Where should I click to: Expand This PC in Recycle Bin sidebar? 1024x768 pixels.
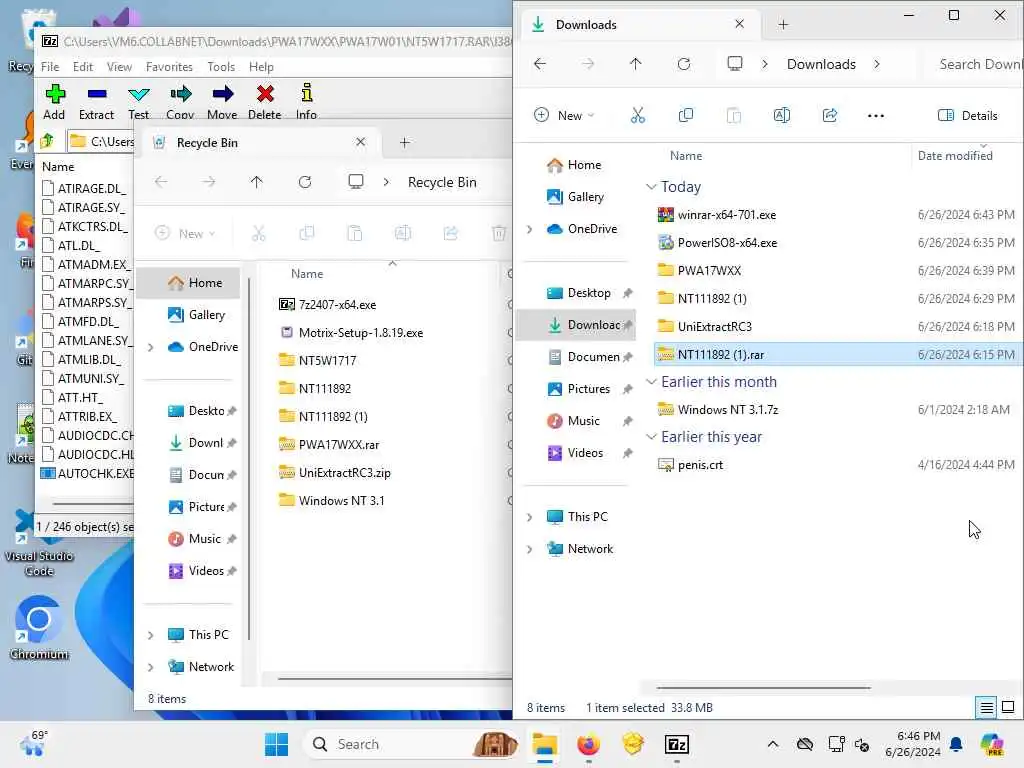click(151, 635)
